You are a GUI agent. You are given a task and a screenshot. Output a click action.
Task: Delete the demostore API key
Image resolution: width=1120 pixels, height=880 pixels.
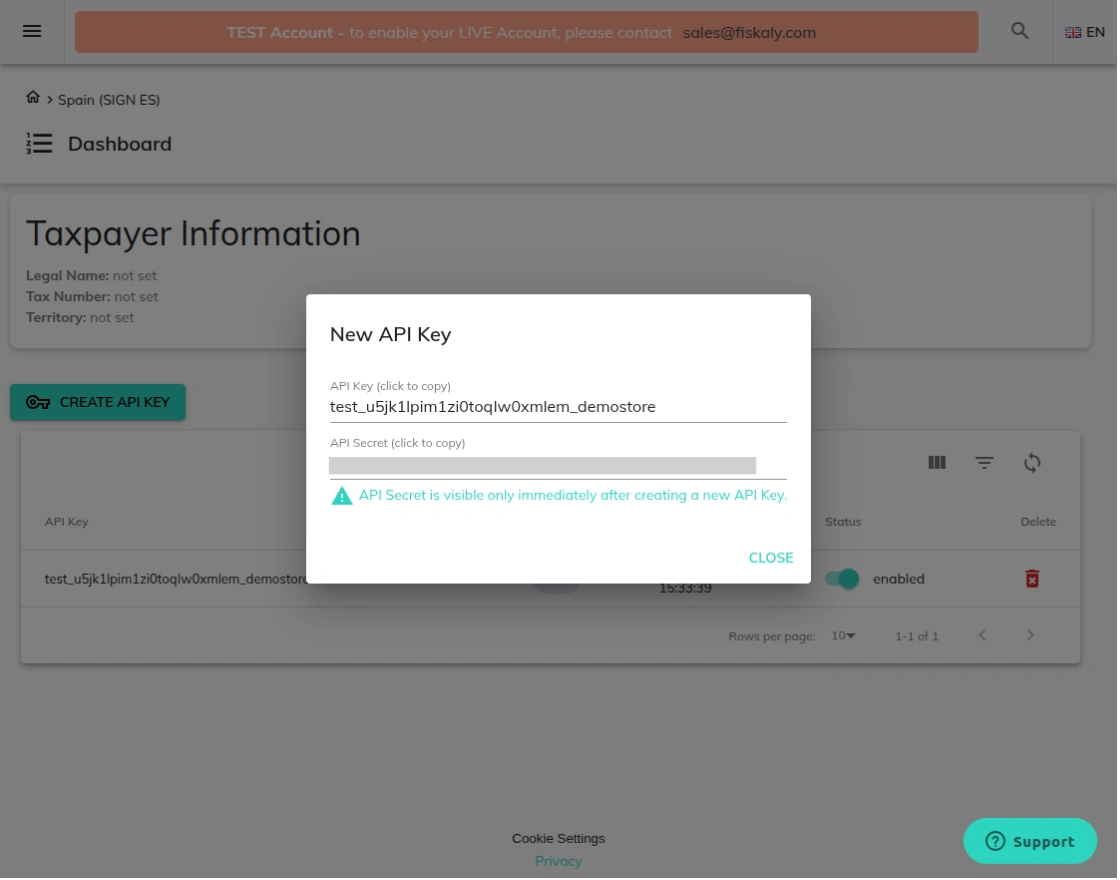[1034, 579]
